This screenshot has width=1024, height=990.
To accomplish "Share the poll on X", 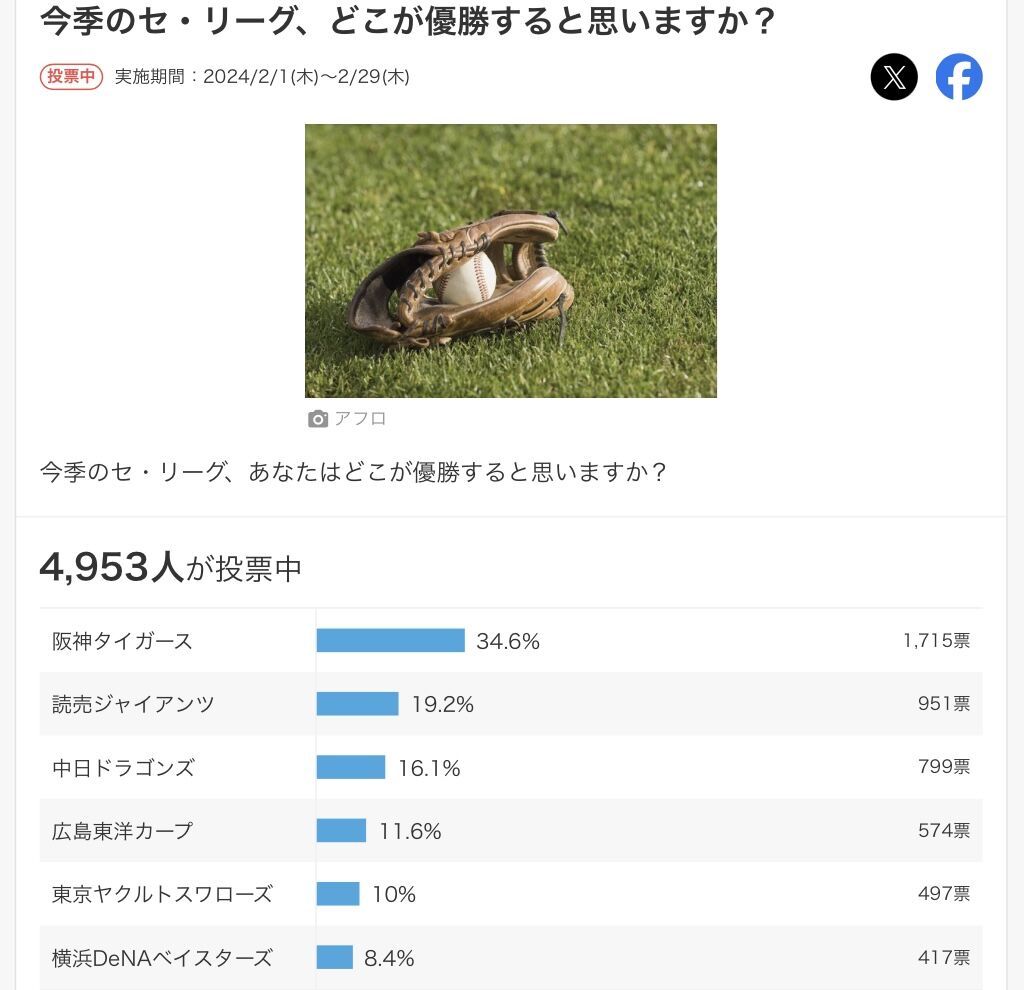I will 894,77.
